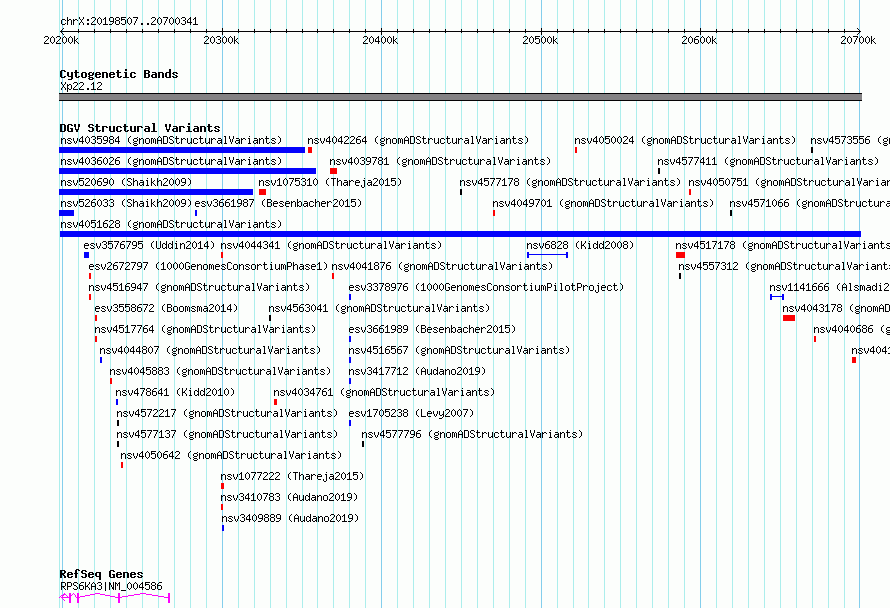The height and width of the screenshot is (608, 890).
Task: Click the chrX:20198507..20700341 coordinate text
Action: tap(129, 22)
